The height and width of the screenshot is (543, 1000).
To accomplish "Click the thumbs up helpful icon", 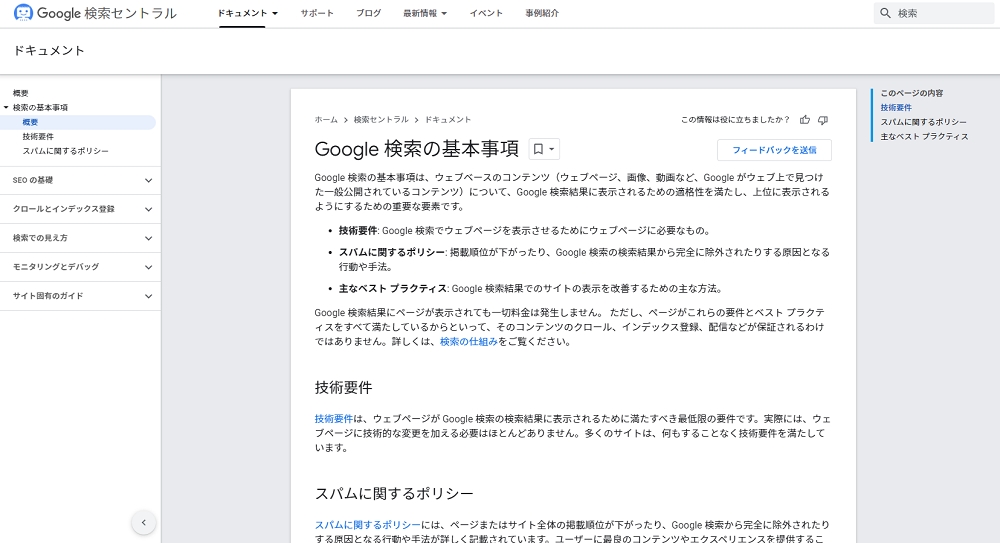I will 805,120.
